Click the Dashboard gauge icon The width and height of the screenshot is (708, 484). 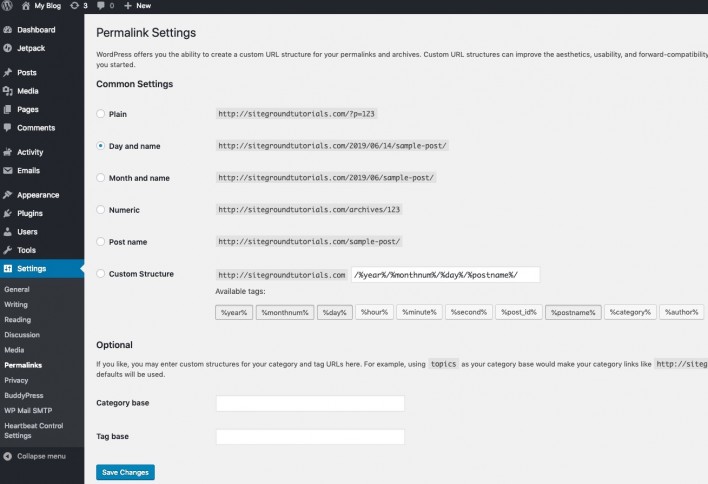(7, 30)
